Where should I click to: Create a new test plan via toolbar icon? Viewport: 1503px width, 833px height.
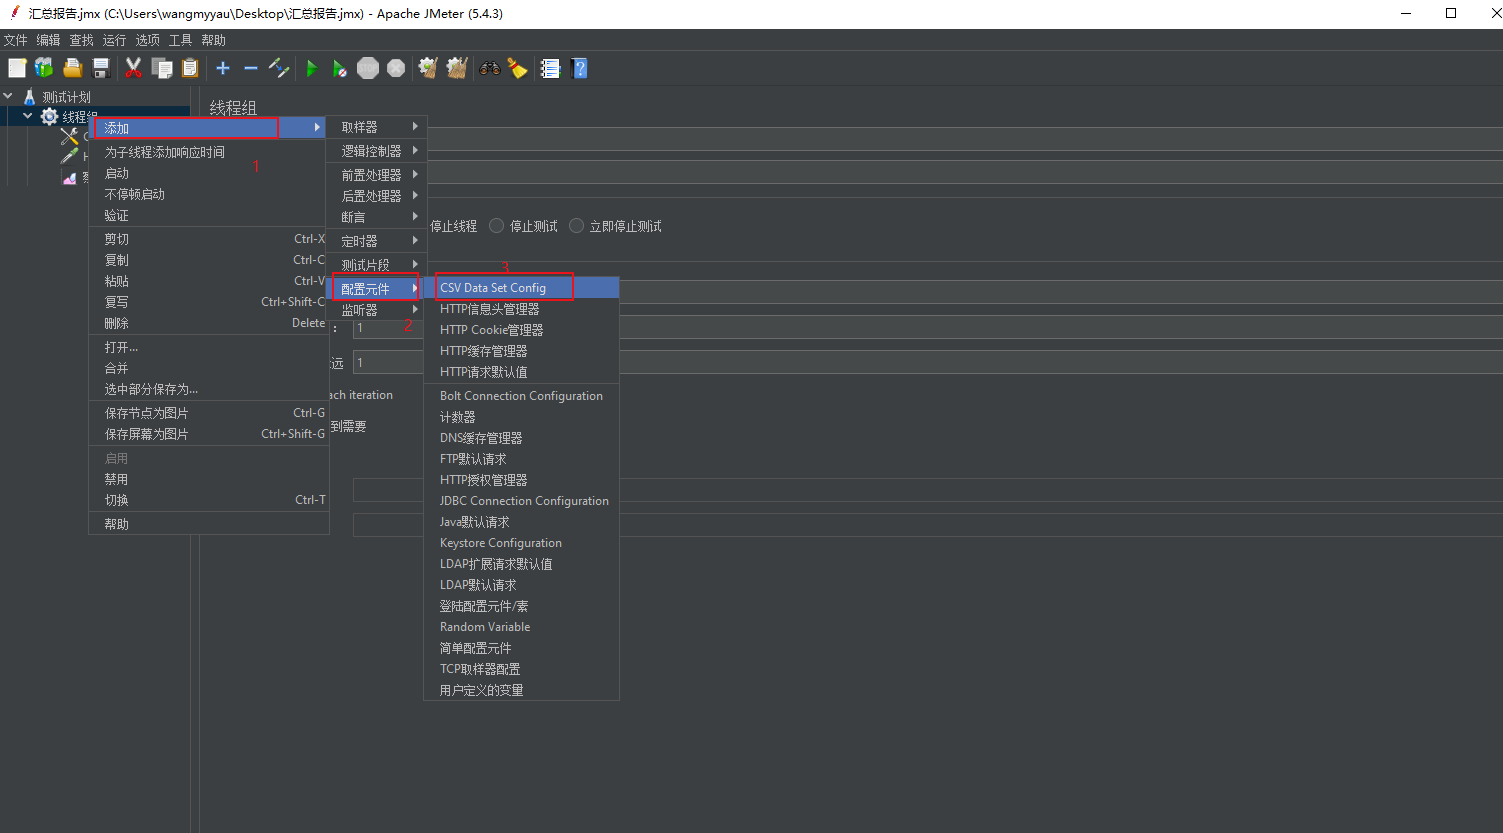[17, 68]
